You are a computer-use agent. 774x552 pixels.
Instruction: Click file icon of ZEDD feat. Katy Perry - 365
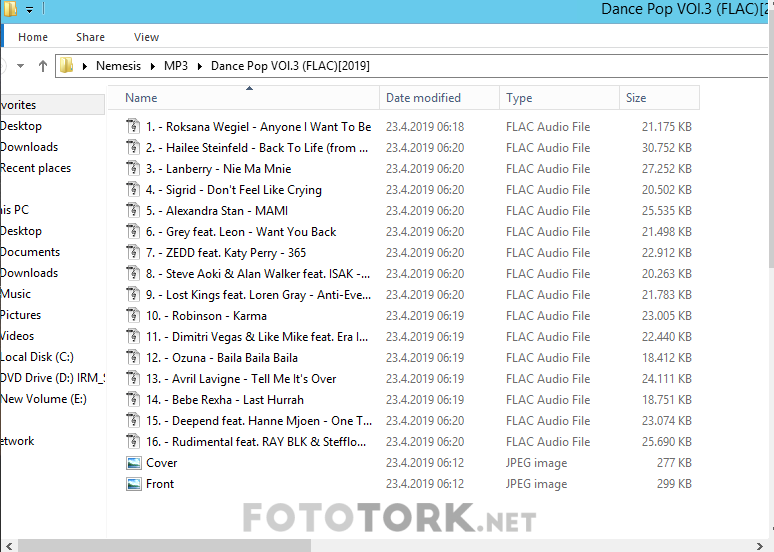pos(133,252)
